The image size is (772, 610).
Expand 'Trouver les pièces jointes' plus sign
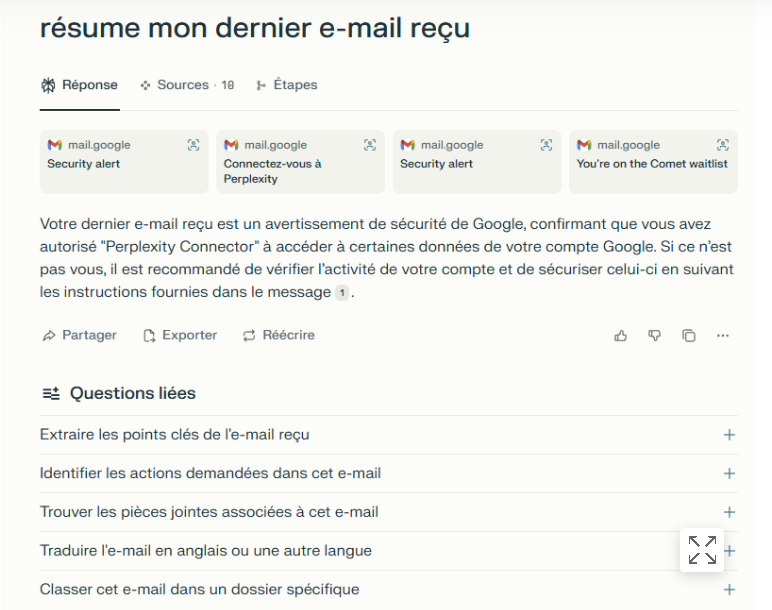729,512
